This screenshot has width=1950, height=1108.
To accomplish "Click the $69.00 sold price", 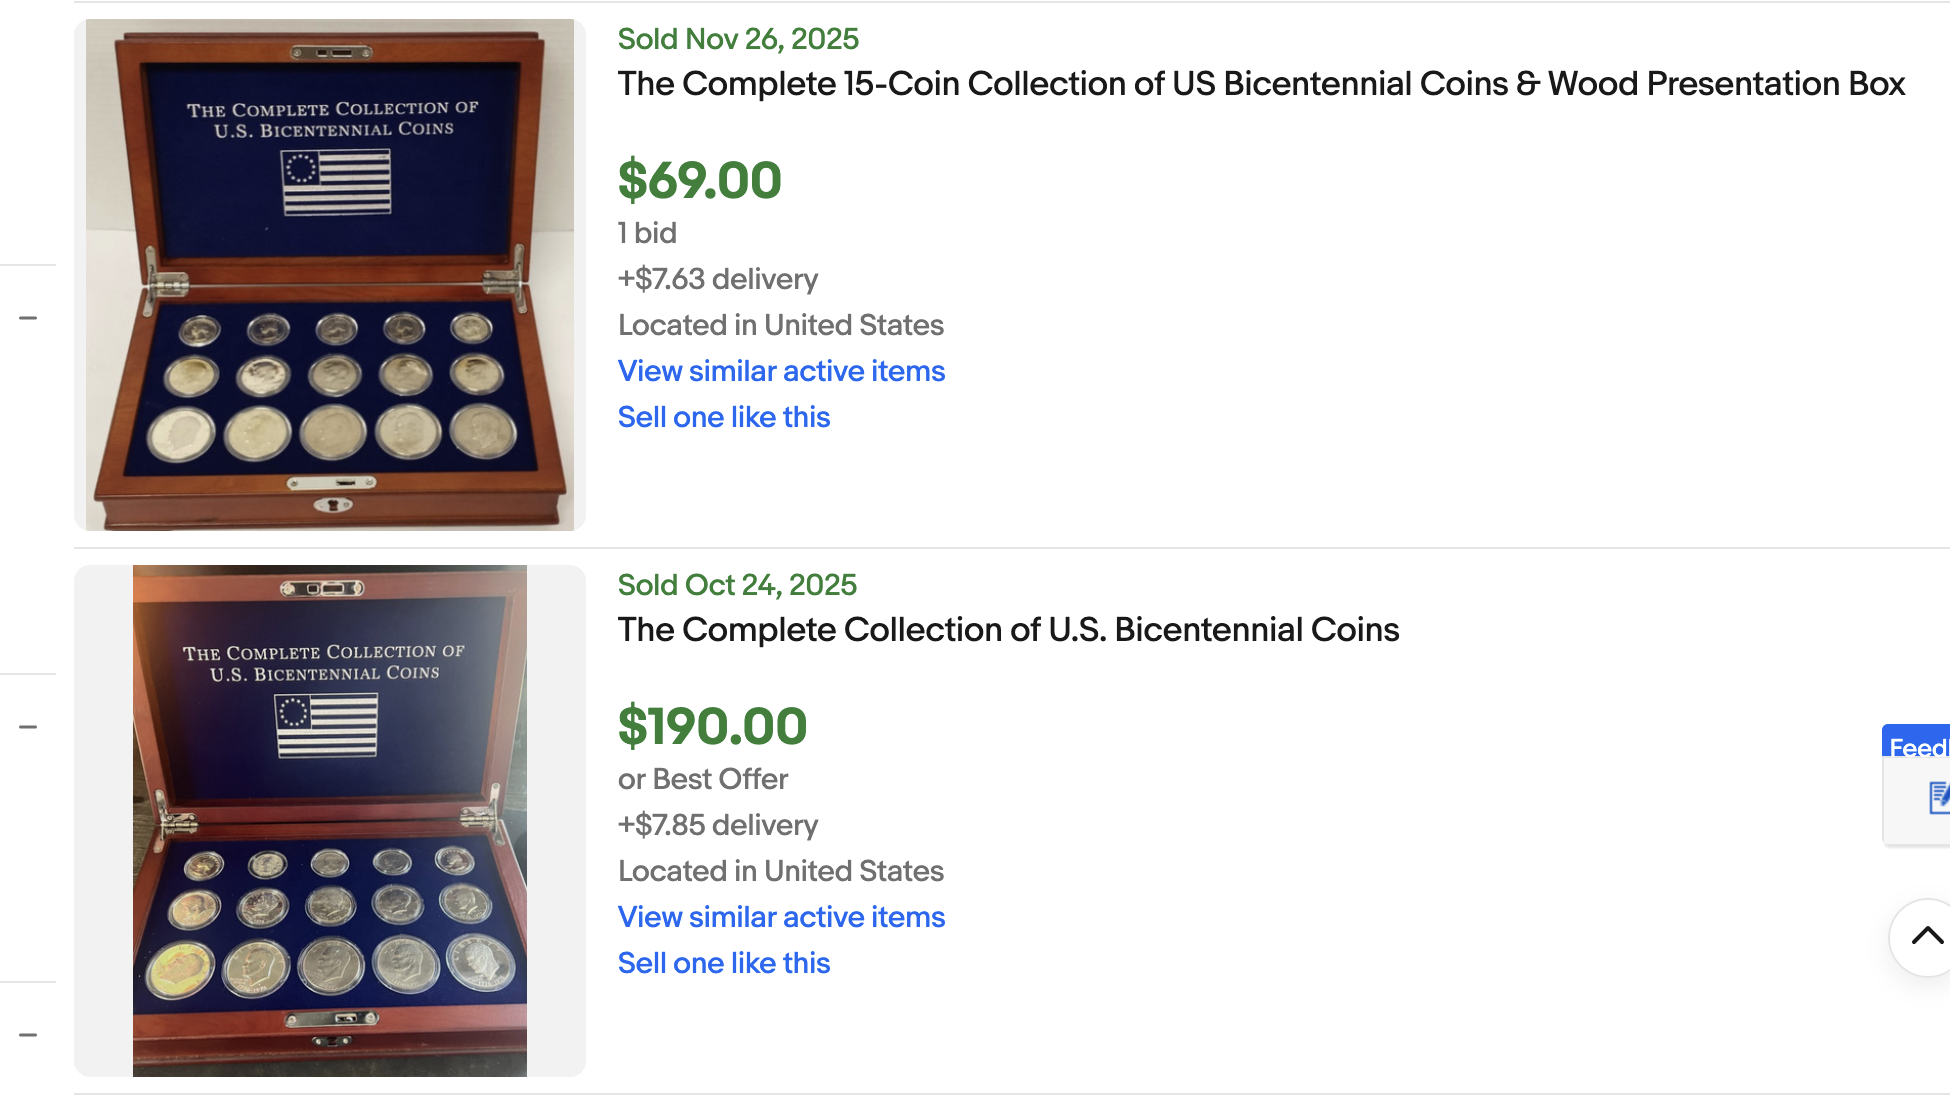I will 699,181.
